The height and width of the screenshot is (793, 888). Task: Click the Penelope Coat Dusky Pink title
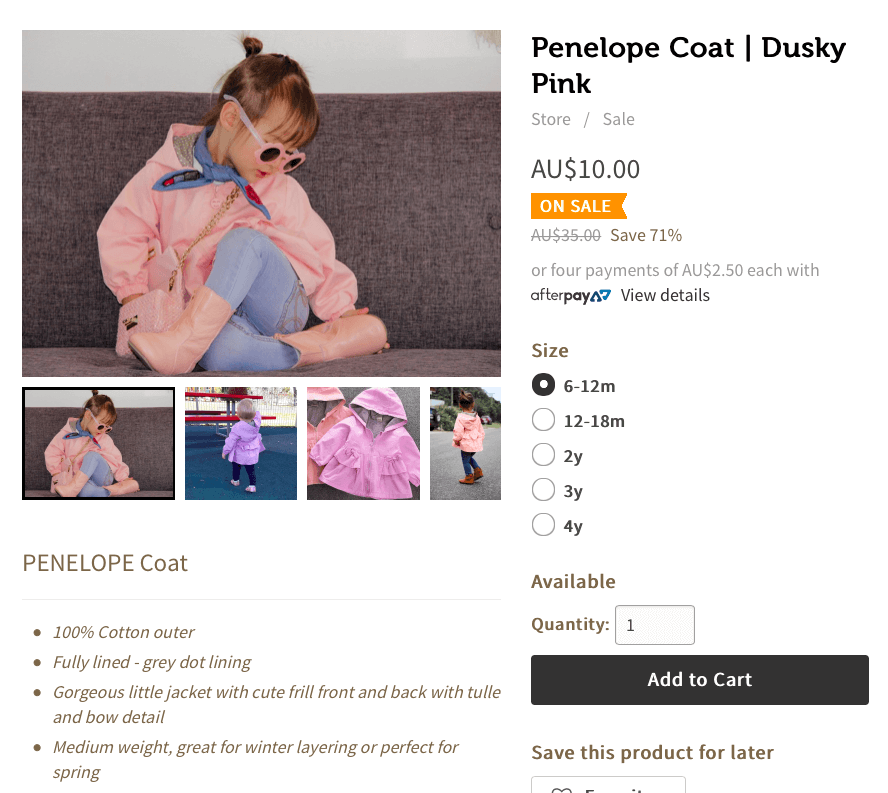(688, 65)
